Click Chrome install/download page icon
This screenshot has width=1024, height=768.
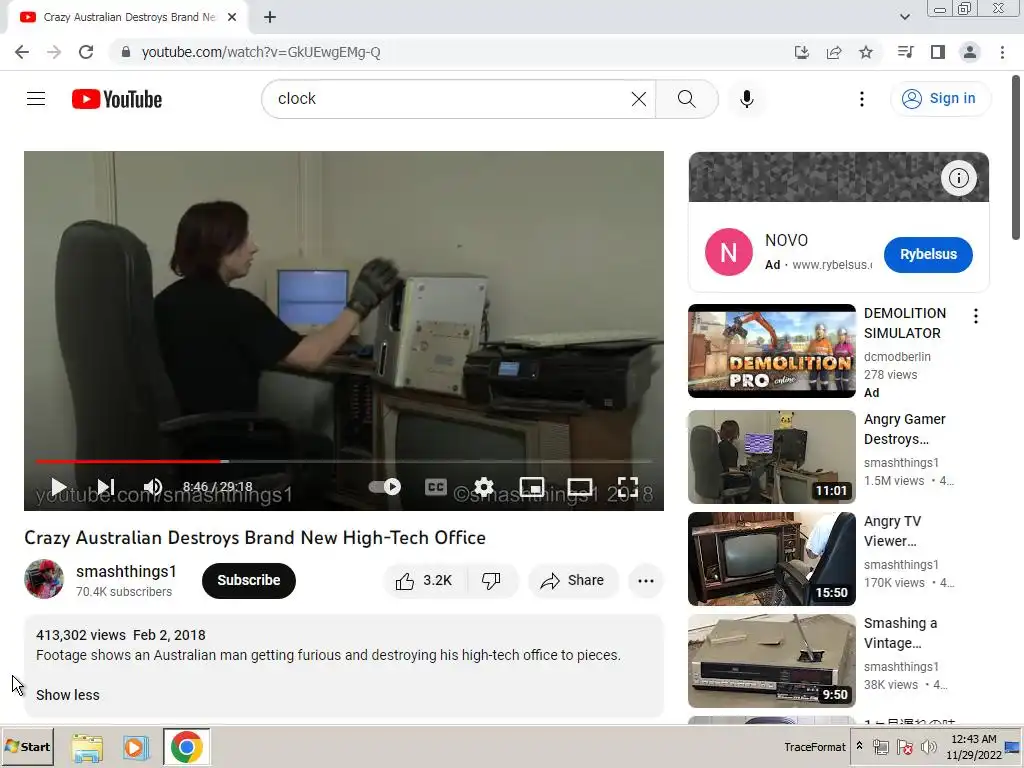[x=801, y=52]
